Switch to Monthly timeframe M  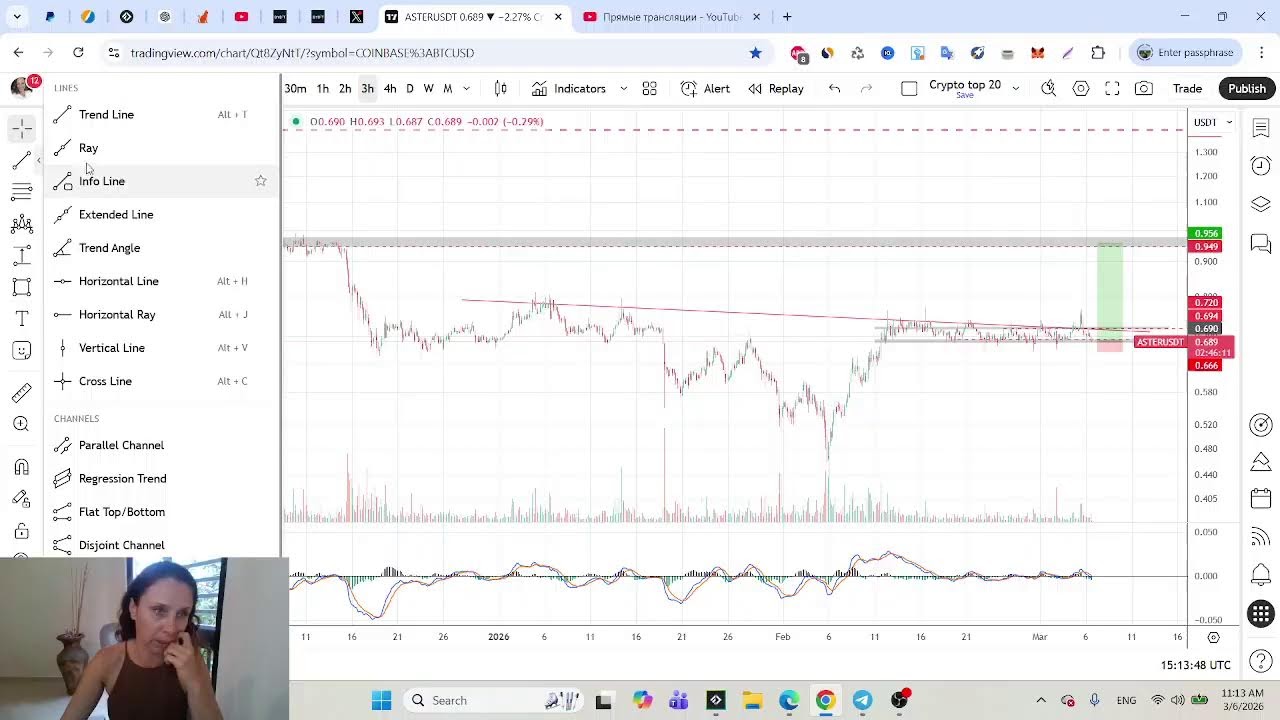(x=448, y=89)
